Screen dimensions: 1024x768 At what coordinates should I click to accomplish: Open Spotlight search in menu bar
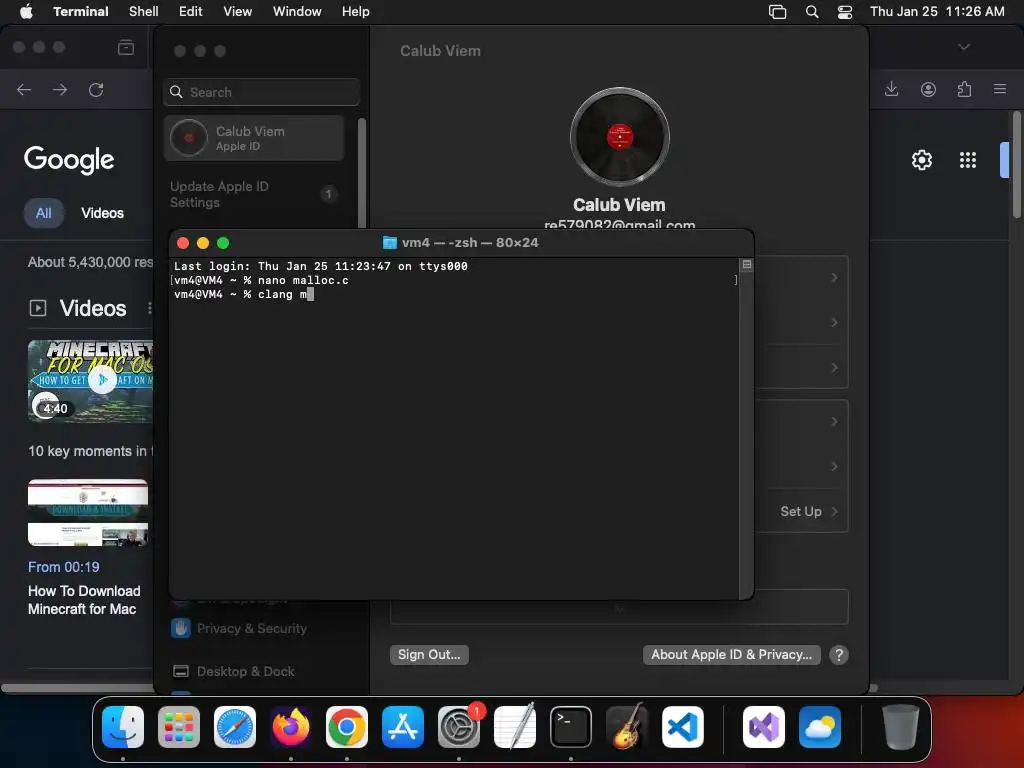812,12
